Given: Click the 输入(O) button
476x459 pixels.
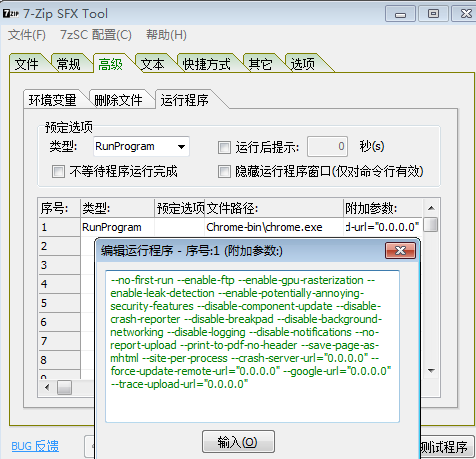Looking at the screenshot, I should (238, 442).
